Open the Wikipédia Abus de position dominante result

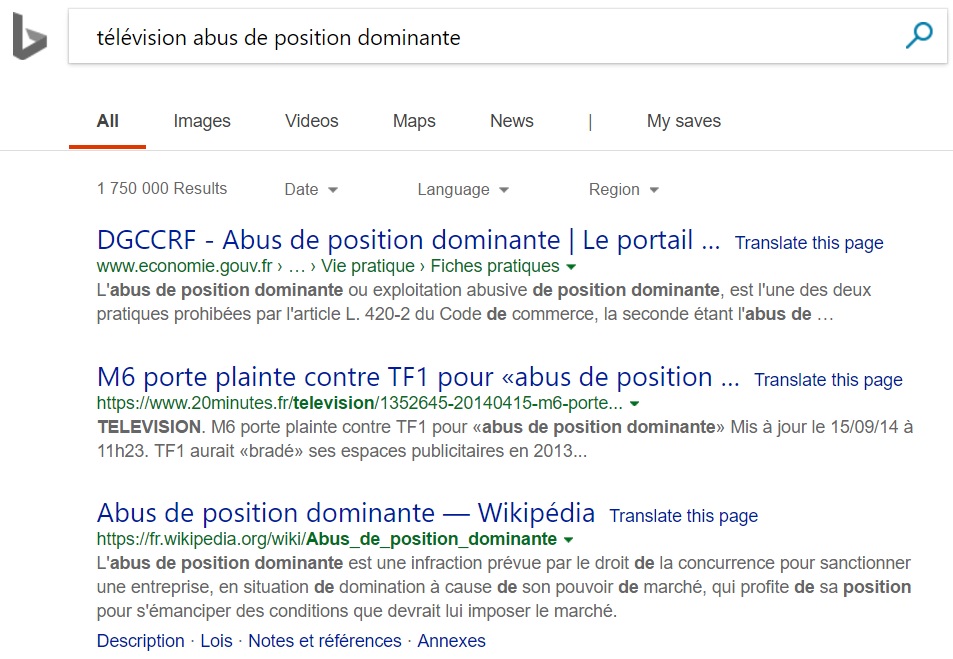[x=346, y=513]
